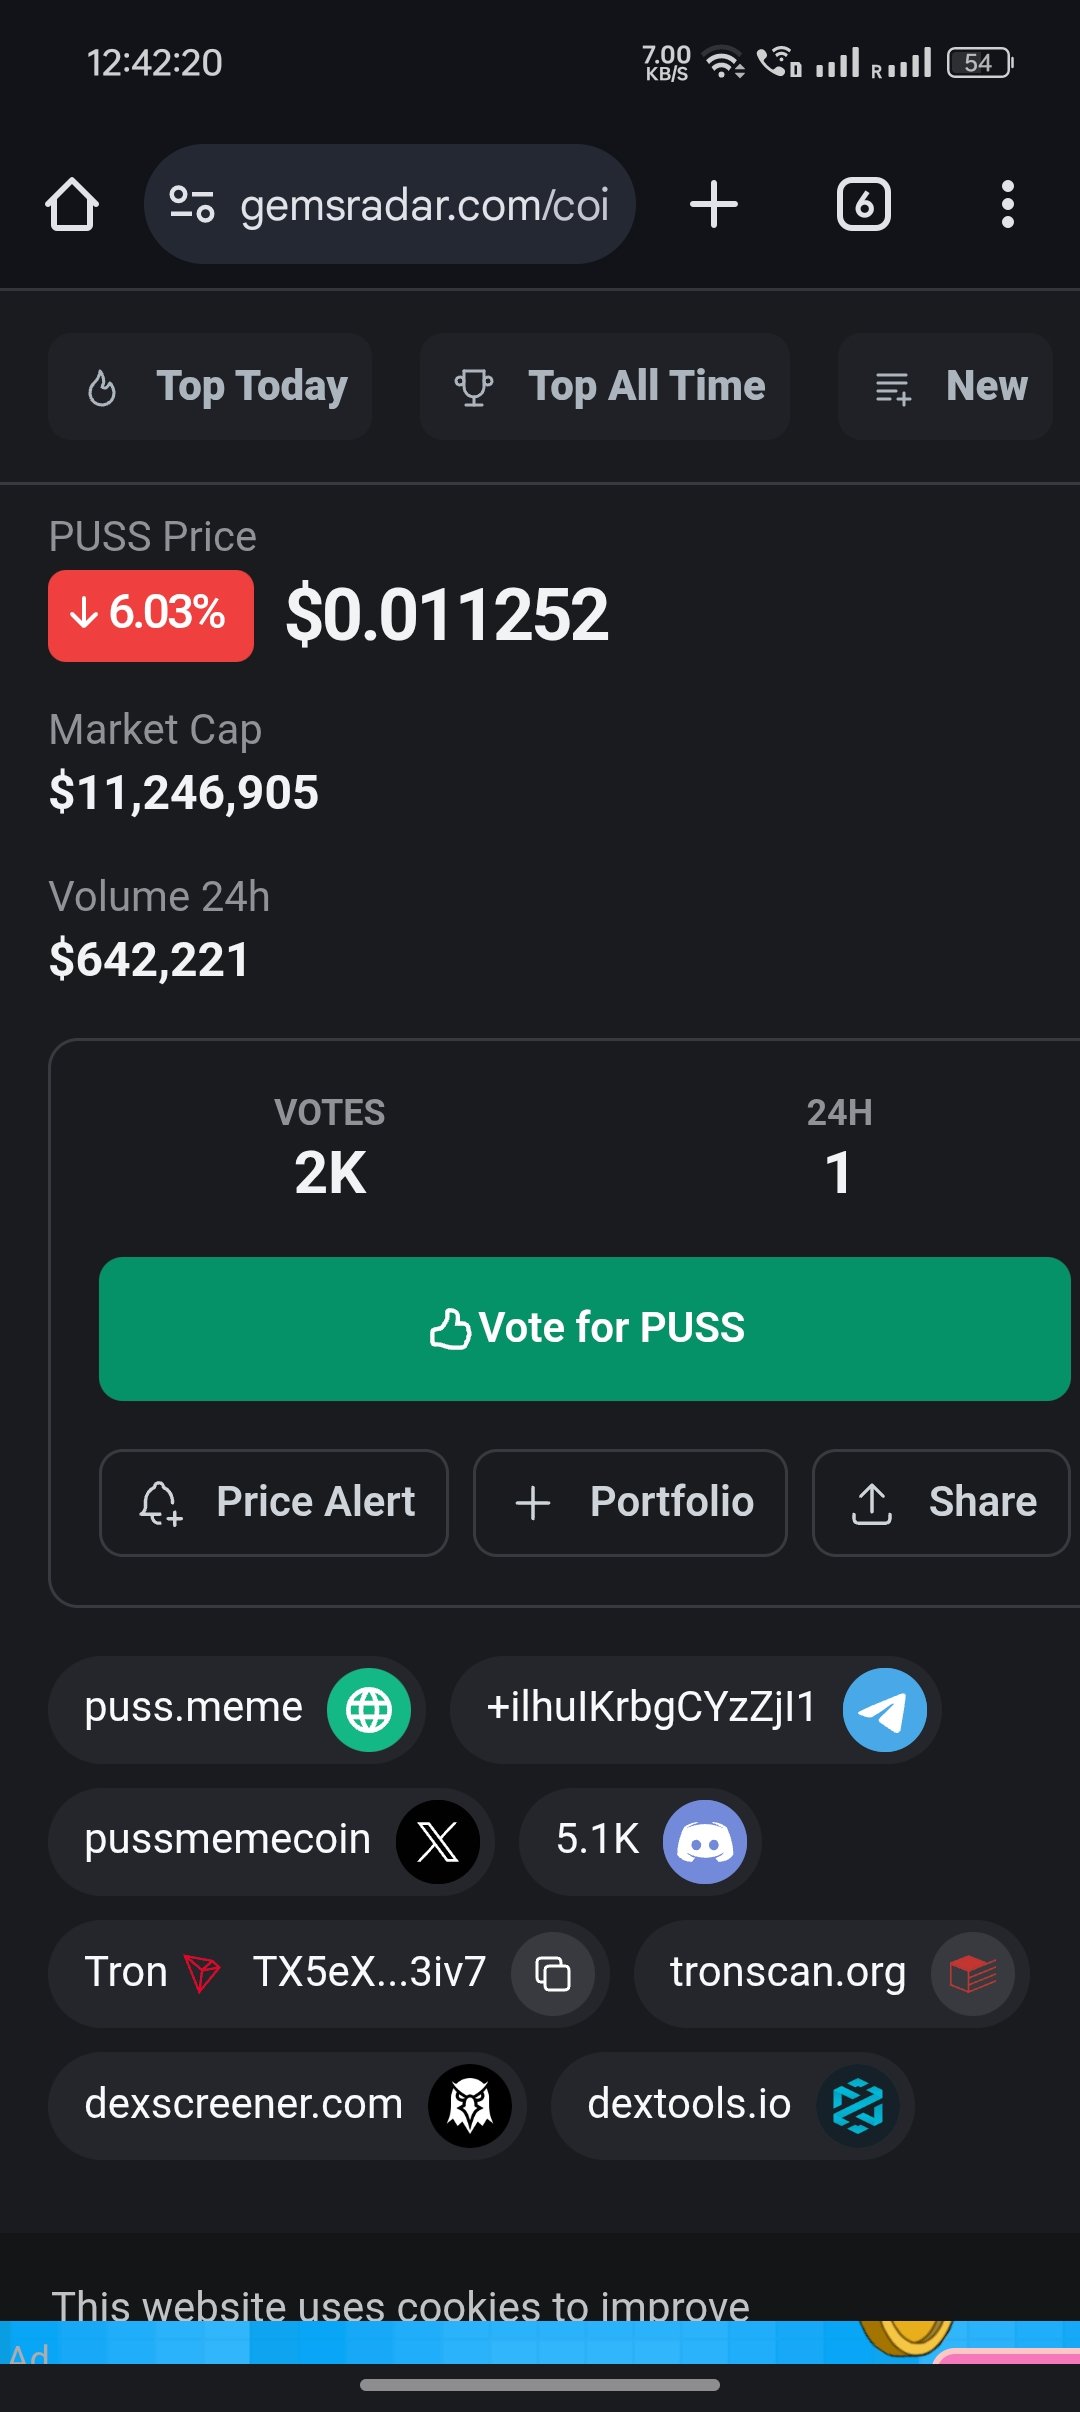
Task: Open the browser three-dot menu
Action: (x=1008, y=204)
